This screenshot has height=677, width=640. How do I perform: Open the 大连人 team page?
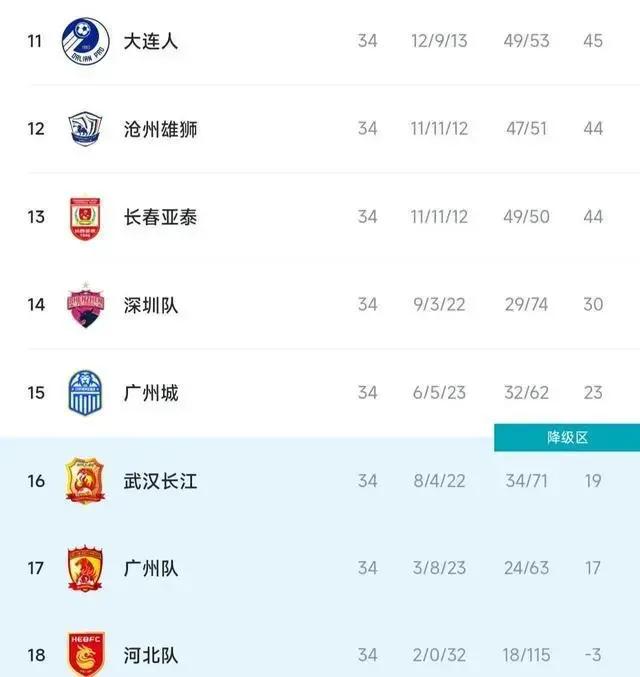coord(151,42)
